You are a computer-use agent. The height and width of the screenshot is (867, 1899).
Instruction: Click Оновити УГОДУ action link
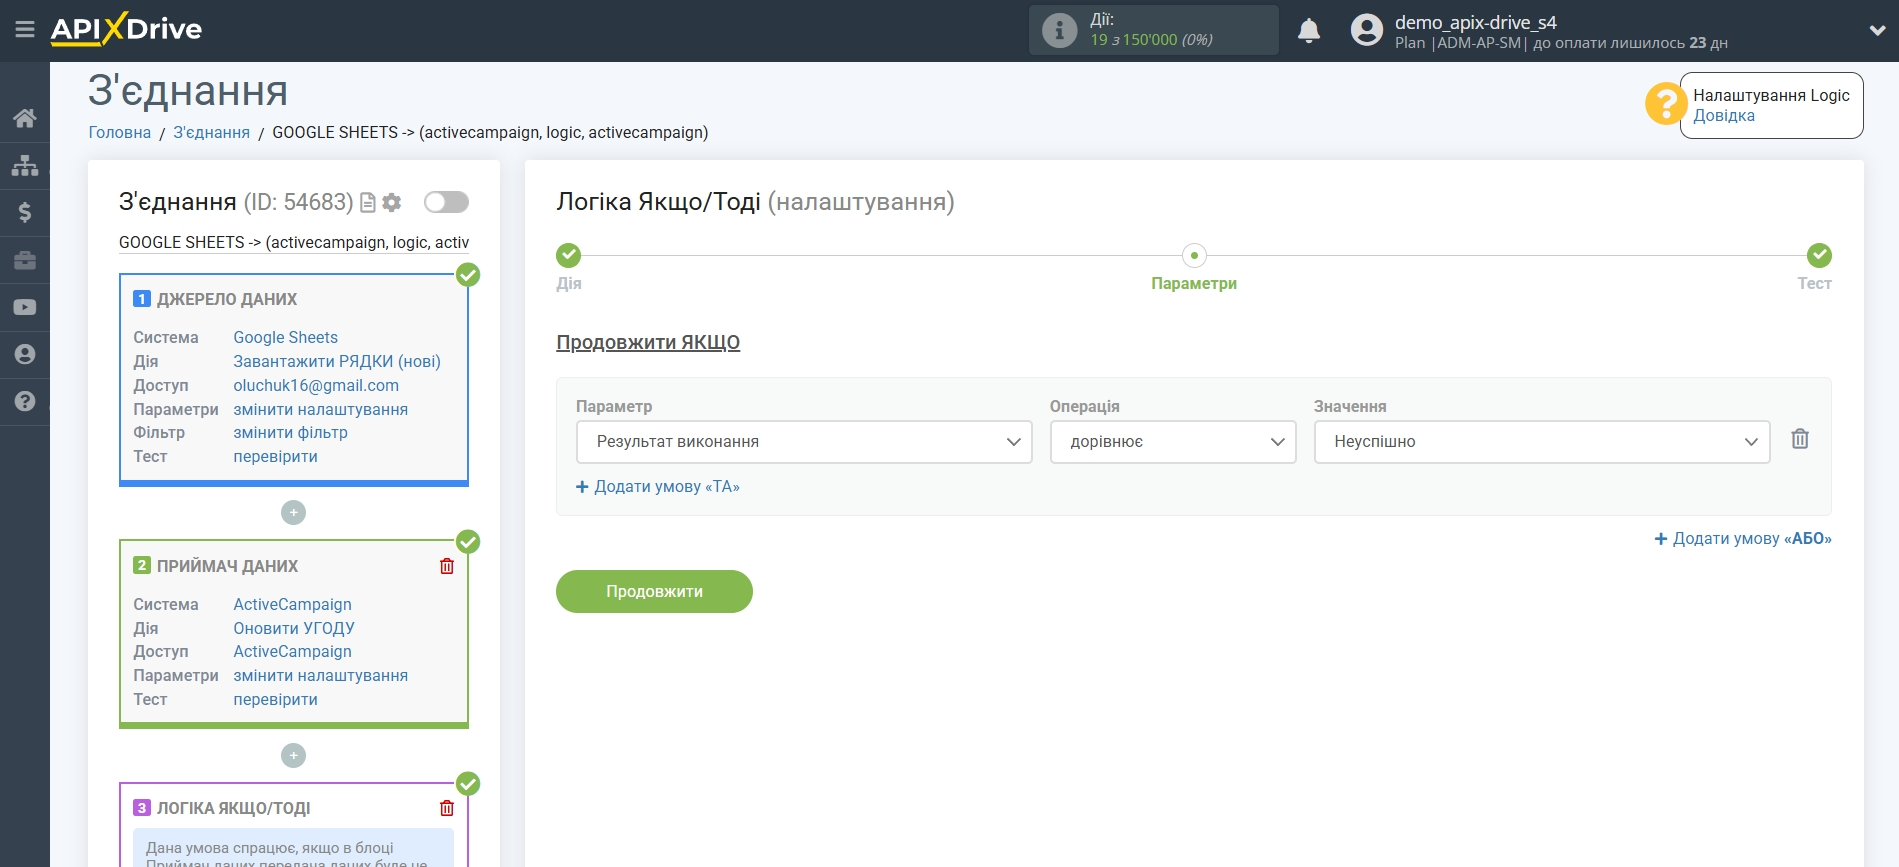point(294,629)
